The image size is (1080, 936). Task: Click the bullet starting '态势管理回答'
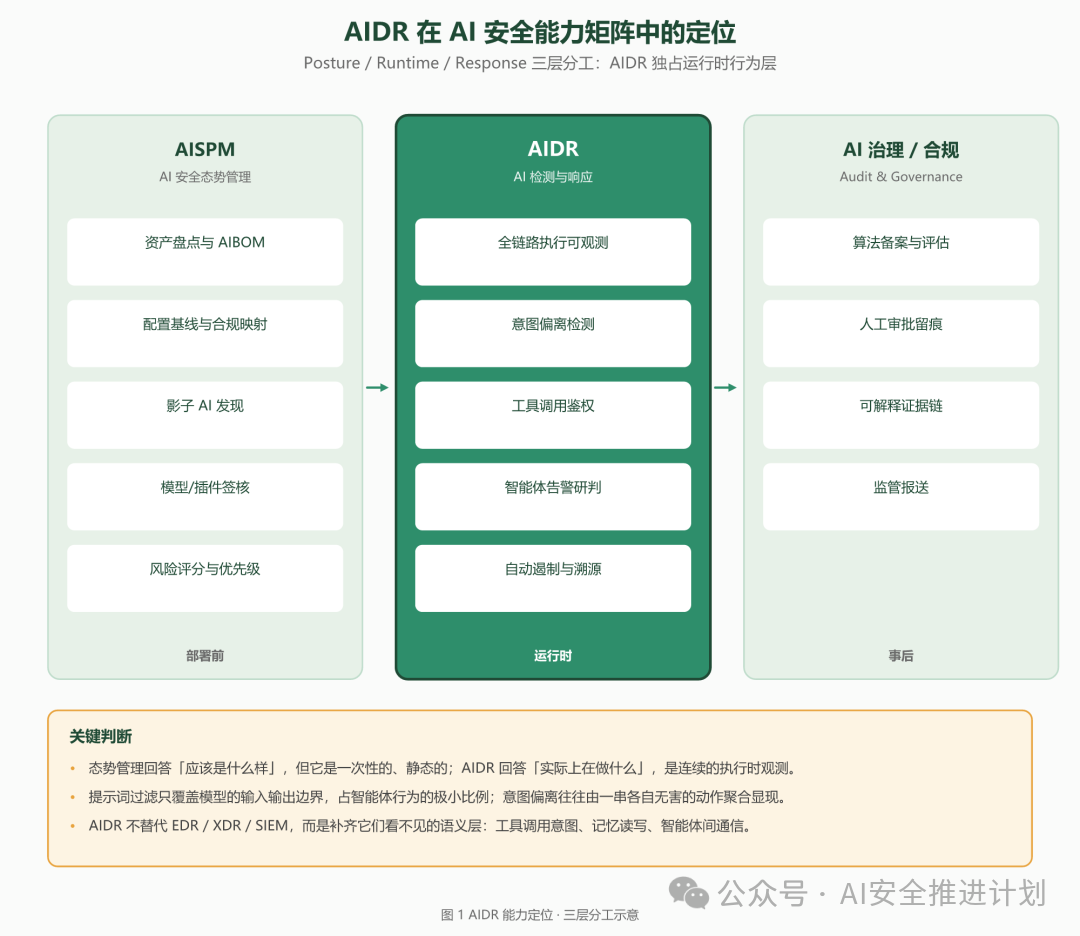point(444,768)
